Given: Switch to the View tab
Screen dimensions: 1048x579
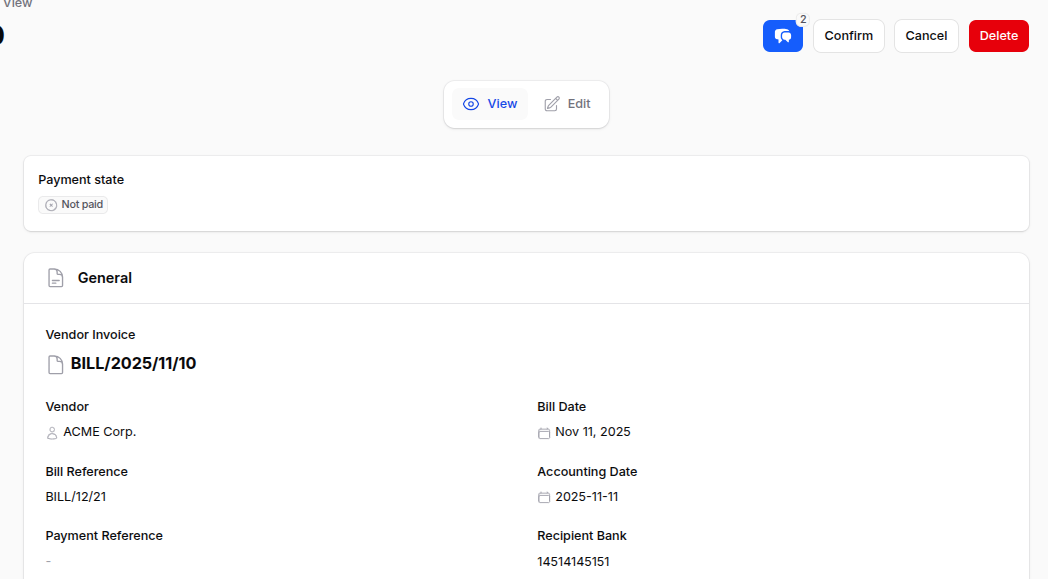Looking at the screenshot, I should [490, 104].
